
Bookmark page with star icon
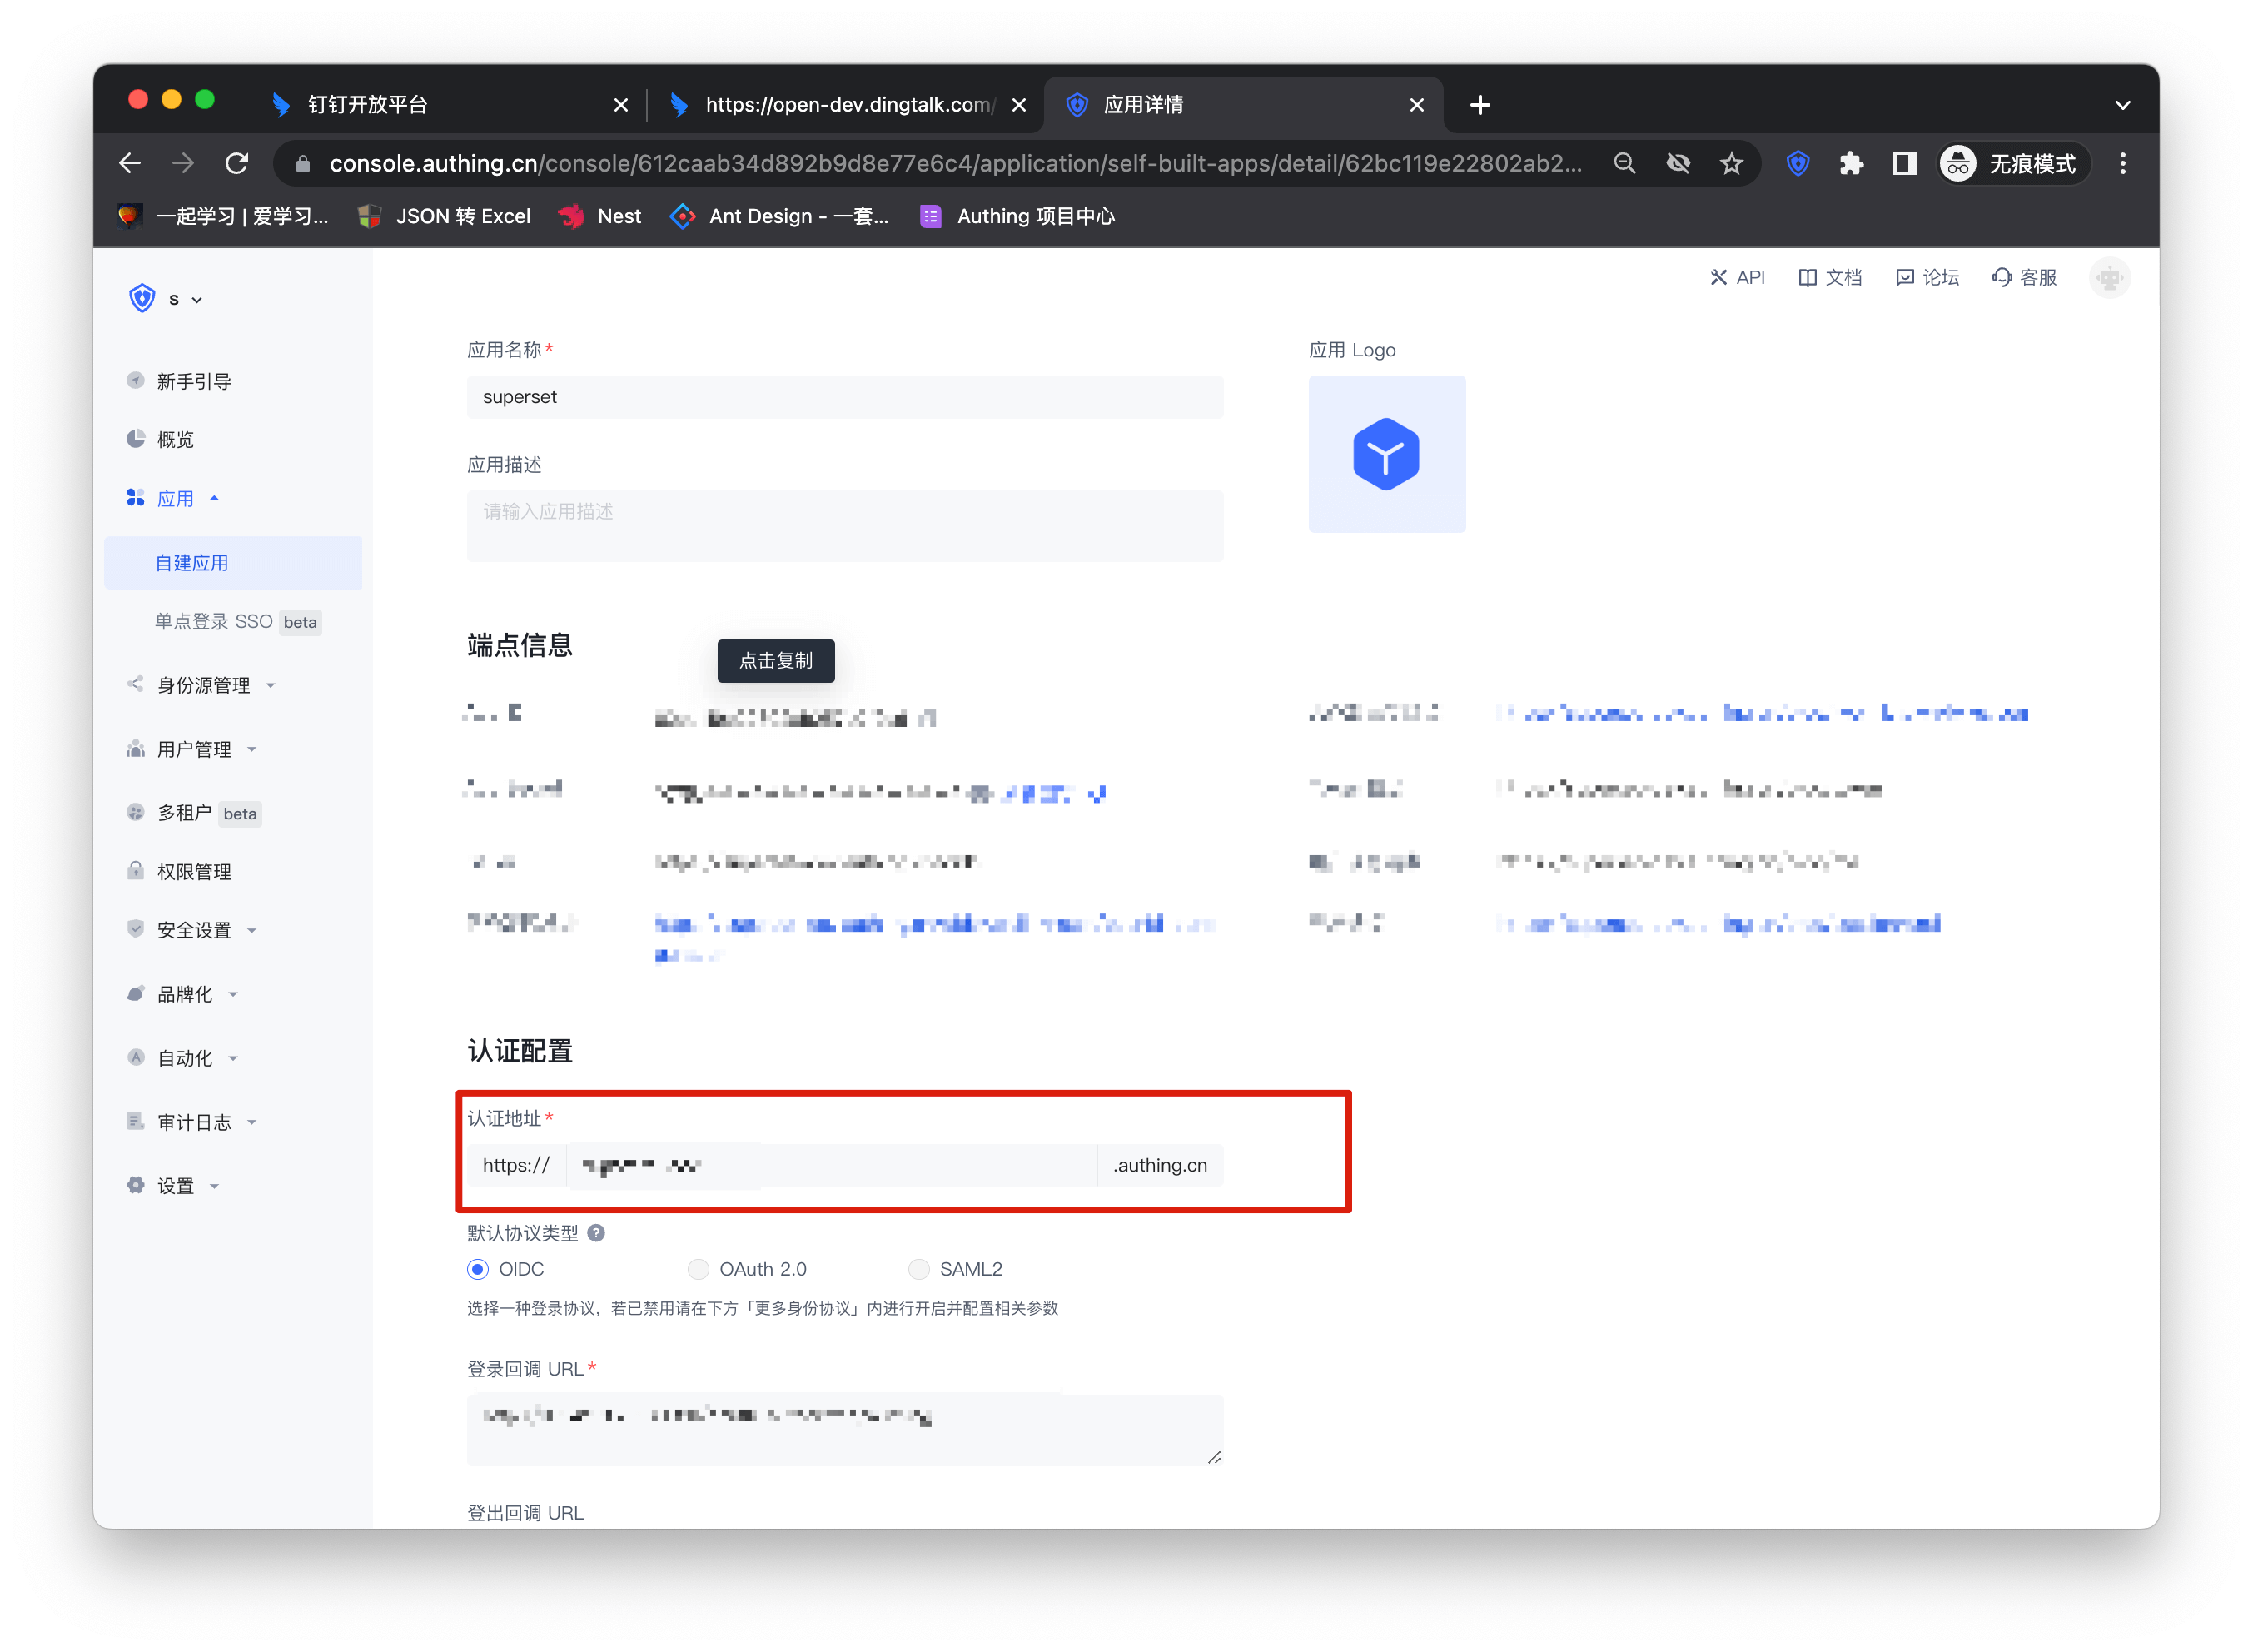coord(1731,163)
